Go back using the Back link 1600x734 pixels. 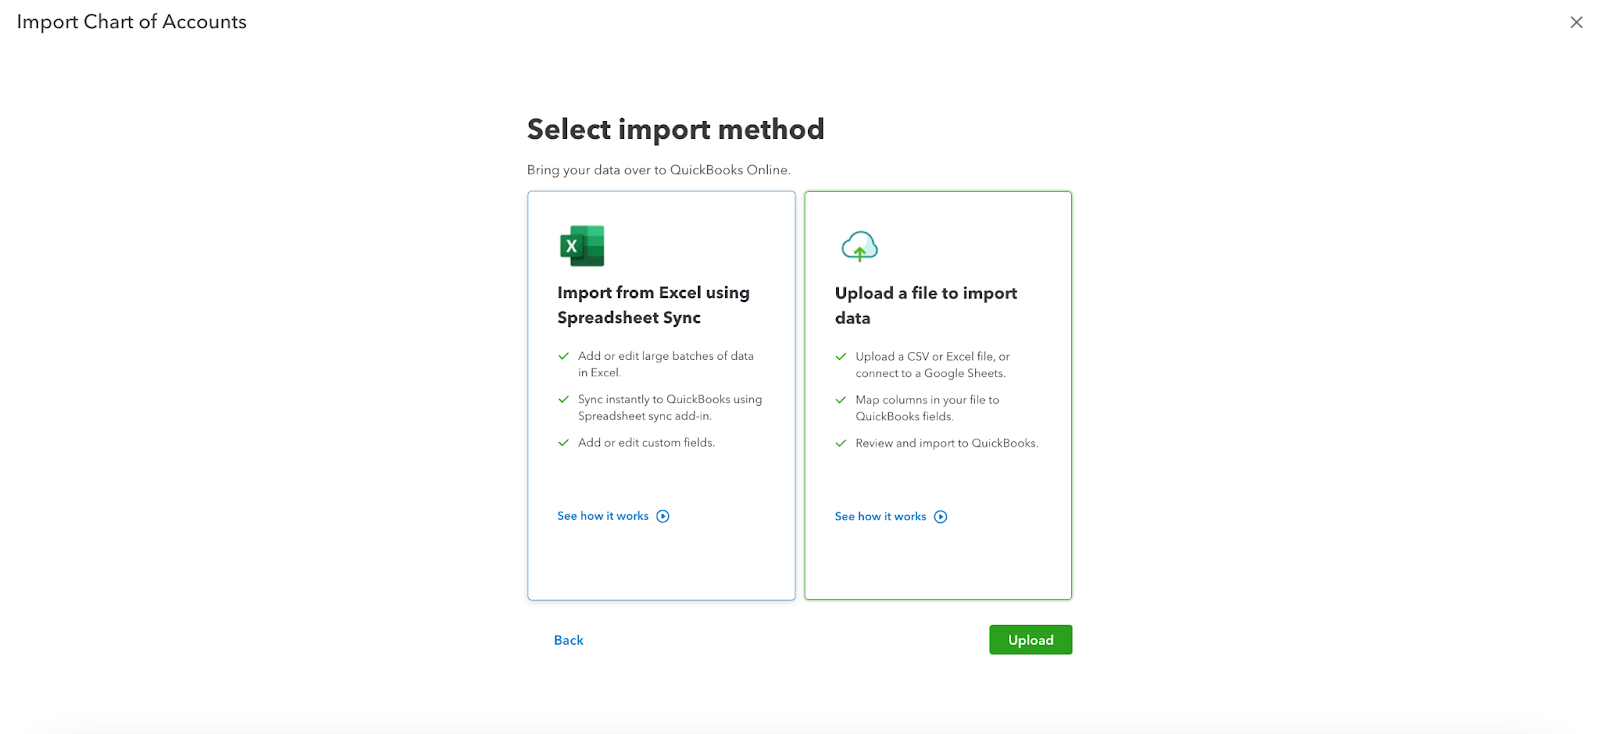(x=568, y=640)
